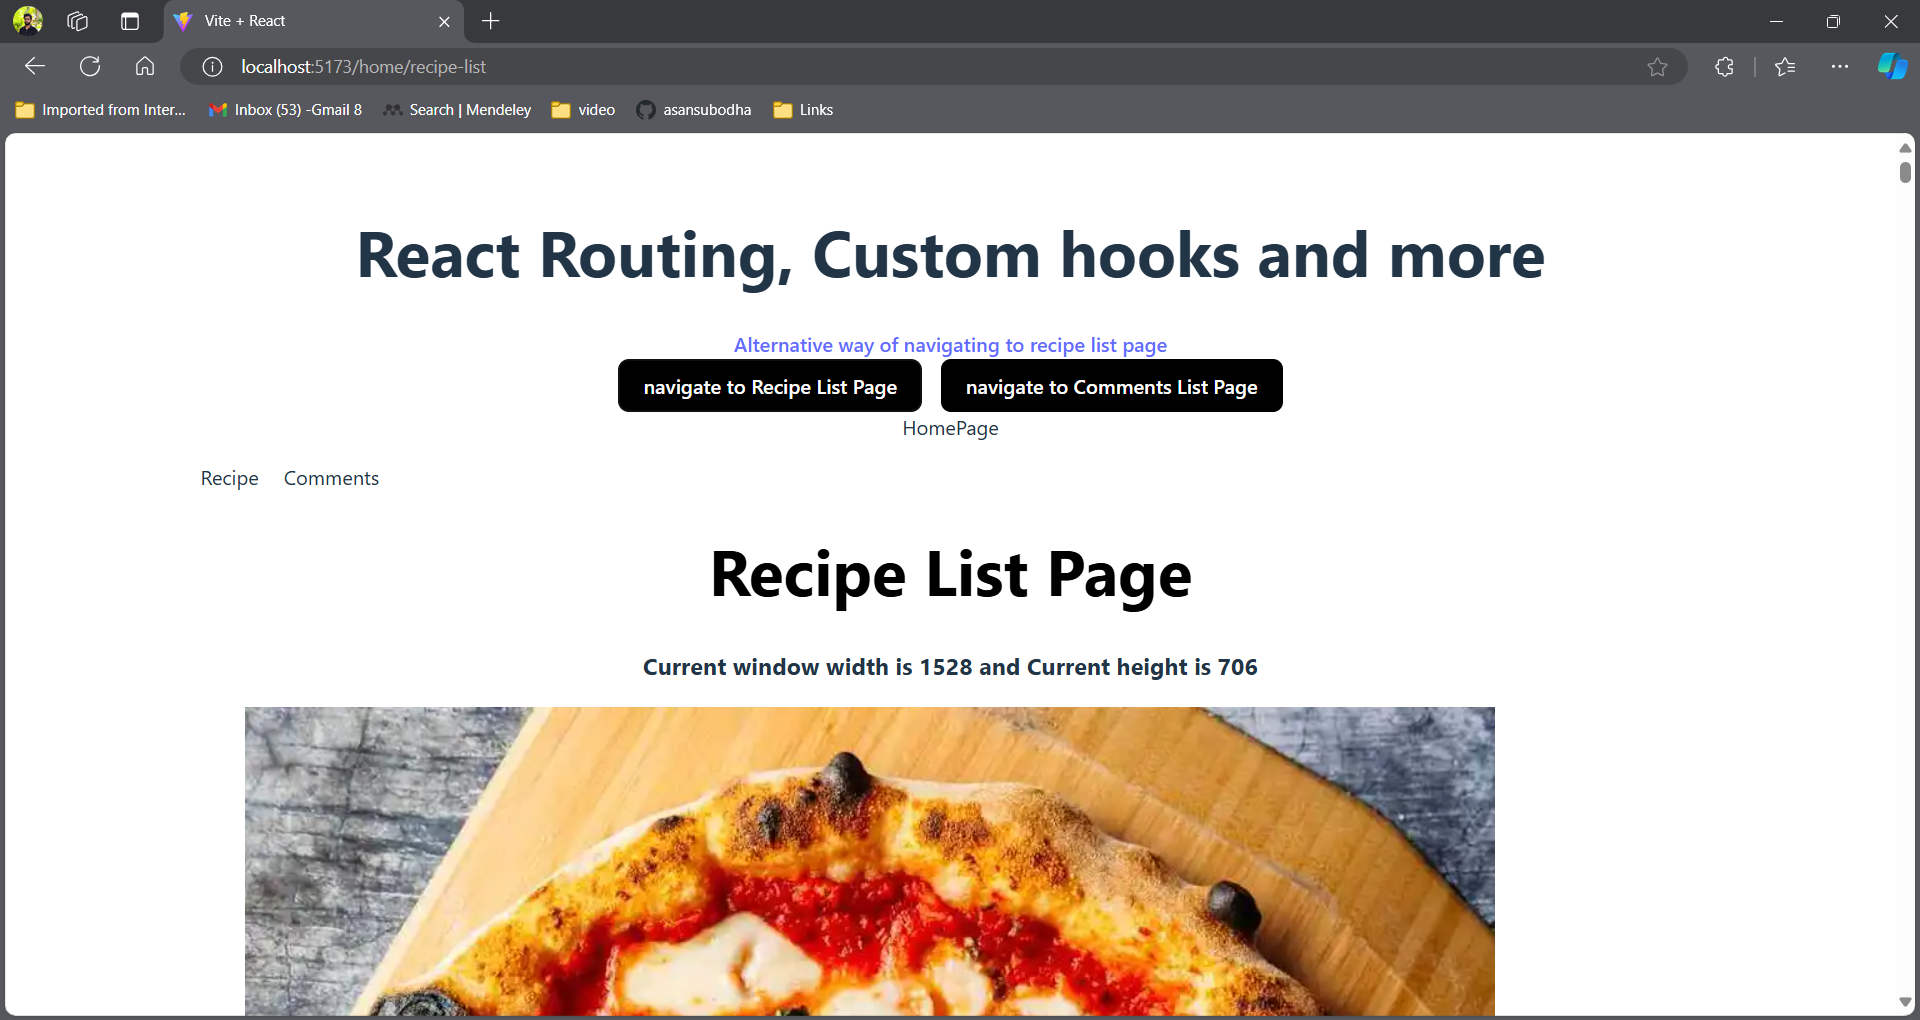Open browser extensions puzzle icon
This screenshot has width=1920, height=1020.
pyautogui.click(x=1724, y=67)
